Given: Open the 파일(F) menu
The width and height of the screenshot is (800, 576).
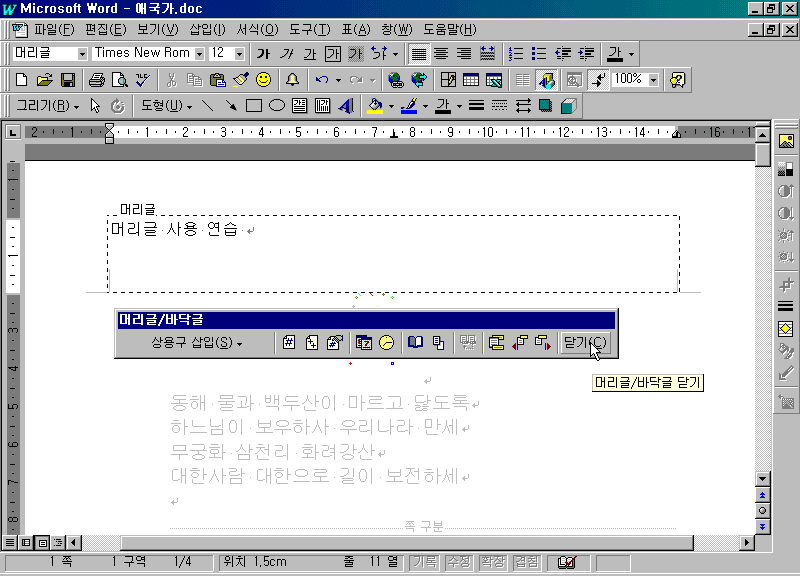Looking at the screenshot, I should point(54,30).
